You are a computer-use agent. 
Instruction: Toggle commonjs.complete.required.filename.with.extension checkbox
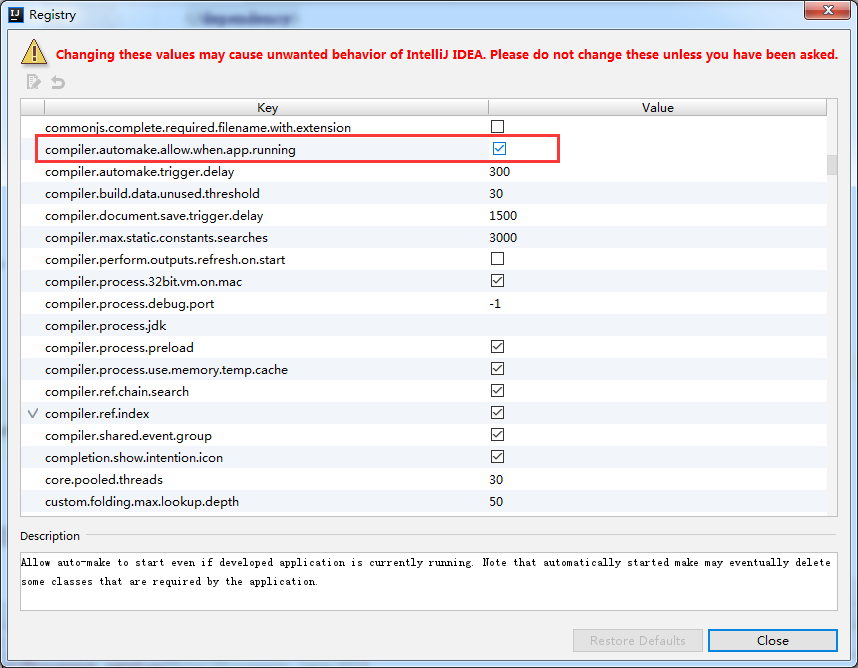497,127
